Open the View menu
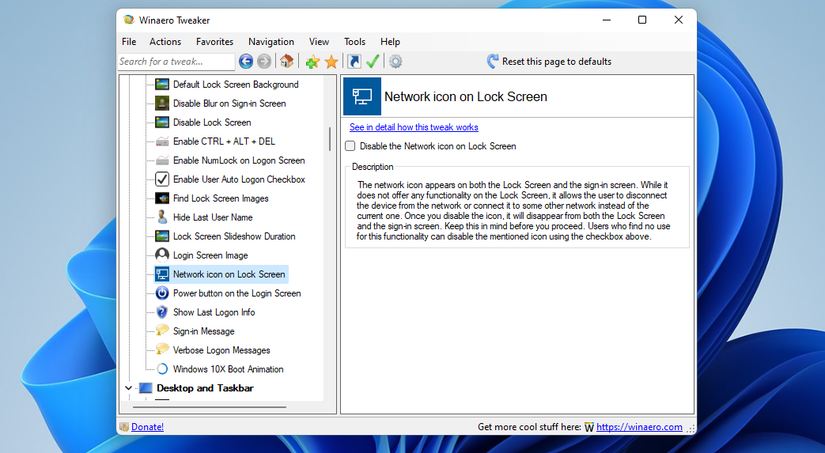The height and width of the screenshot is (453, 825). [x=319, y=42]
